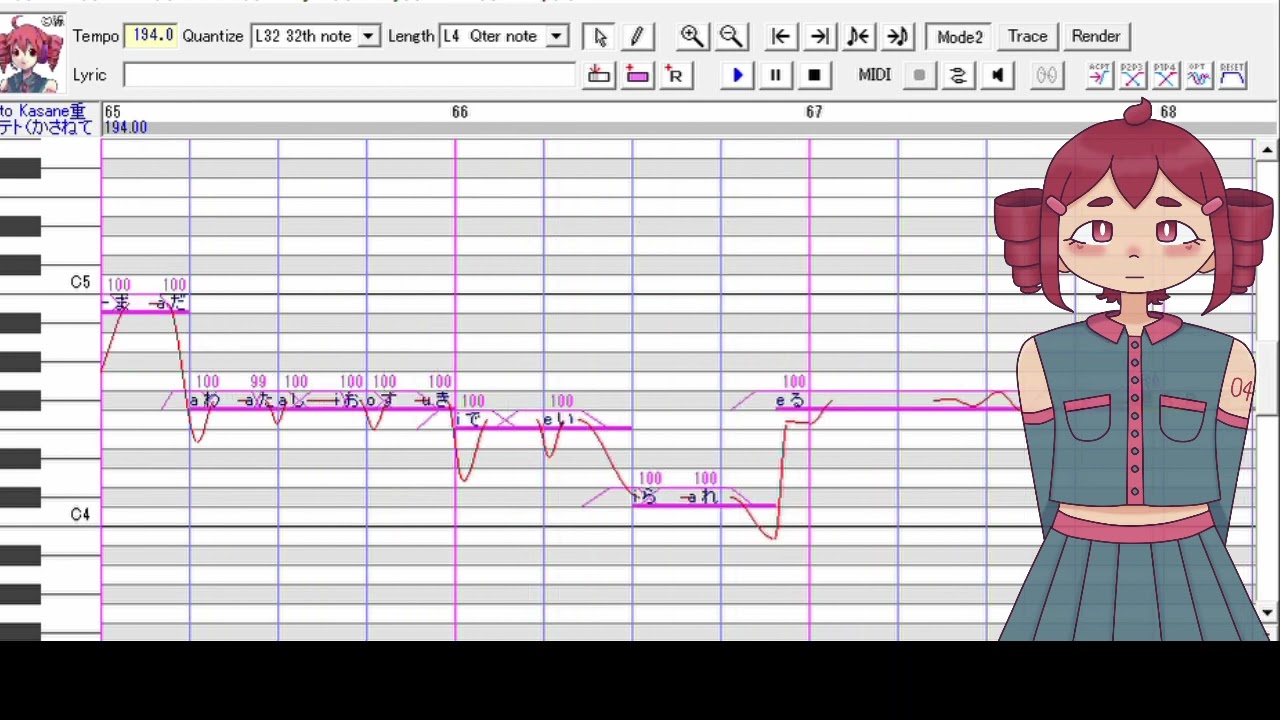Click the Tempo value field 194.0
1280x720 pixels.
click(151, 36)
